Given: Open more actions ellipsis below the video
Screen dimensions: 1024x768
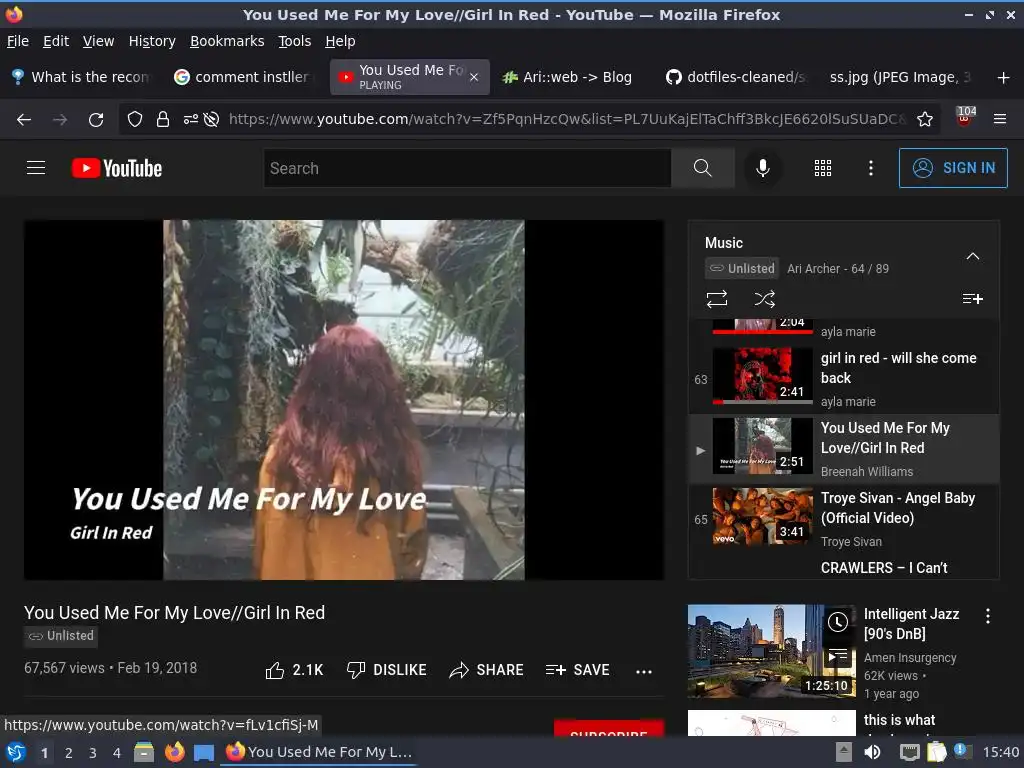Looking at the screenshot, I should click(x=644, y=671).
